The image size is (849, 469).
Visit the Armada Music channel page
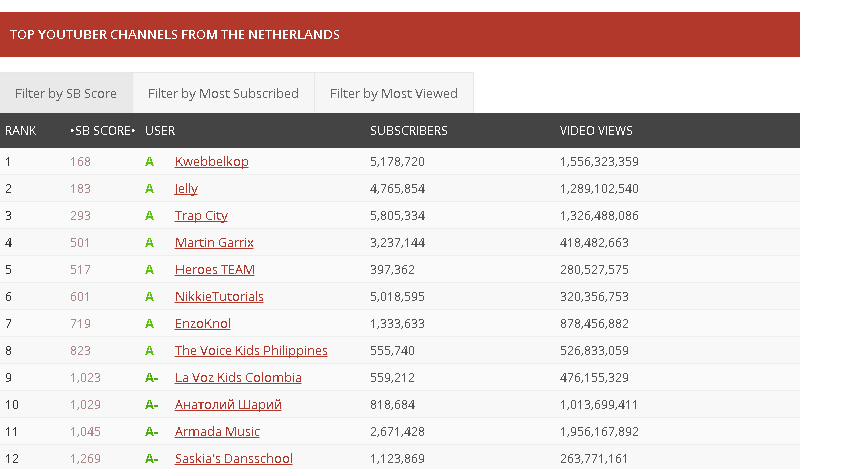pyautogui.click(x=217, y=432)
